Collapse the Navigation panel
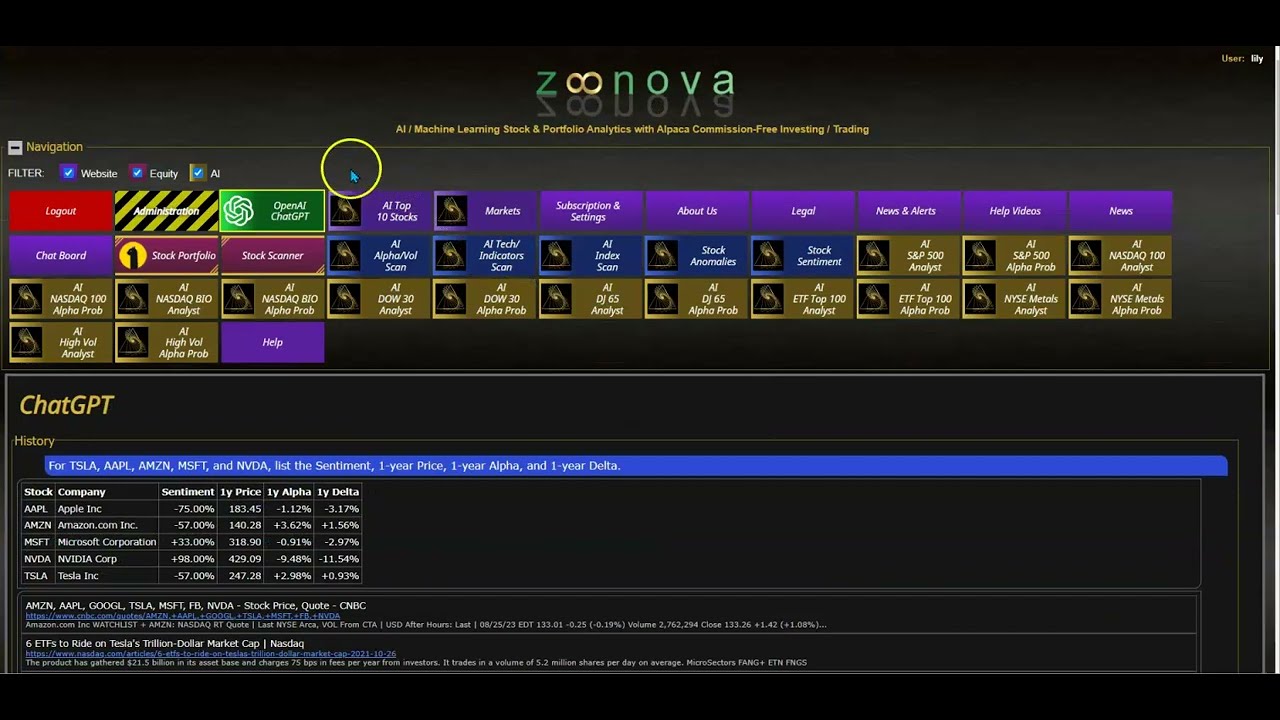The image size is (1280, 720). click(15, 147)
